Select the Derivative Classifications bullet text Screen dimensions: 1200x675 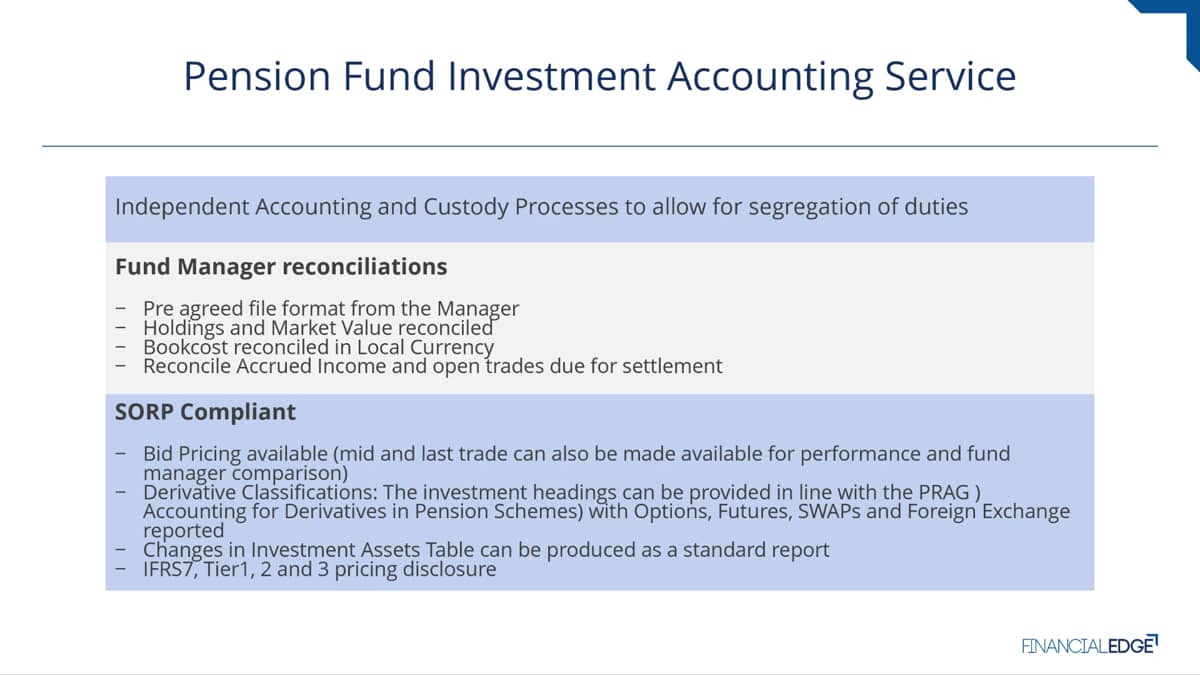coord(606,511)
